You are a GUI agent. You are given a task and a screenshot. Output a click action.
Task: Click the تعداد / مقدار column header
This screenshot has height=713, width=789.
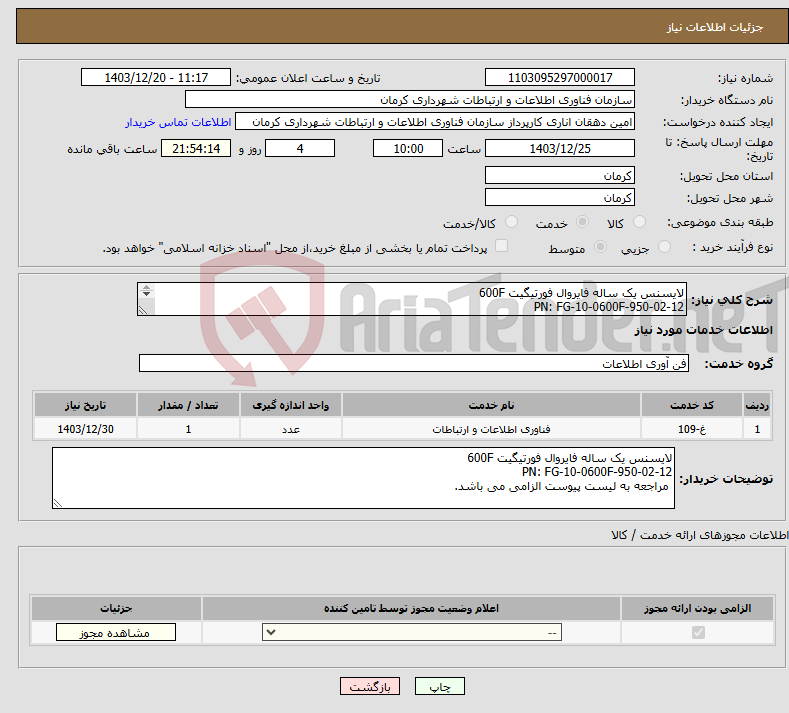coord(188,405)
